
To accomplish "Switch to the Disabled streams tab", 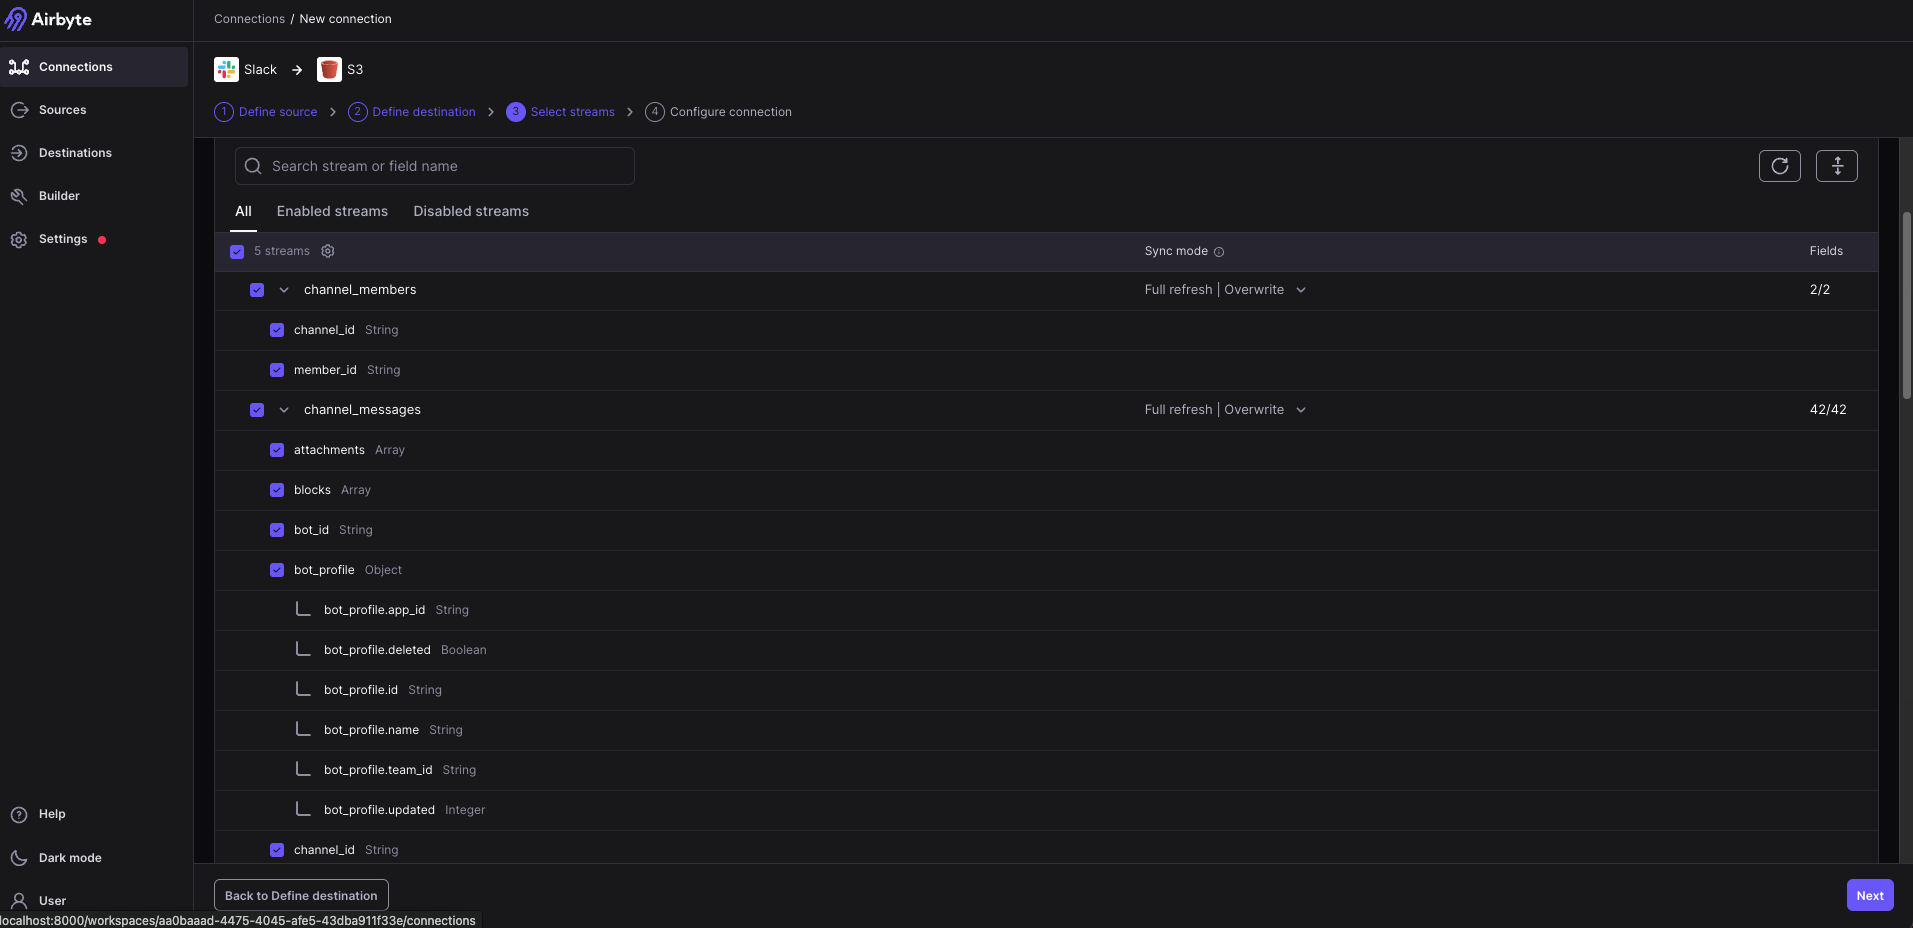I will (471, 211).
